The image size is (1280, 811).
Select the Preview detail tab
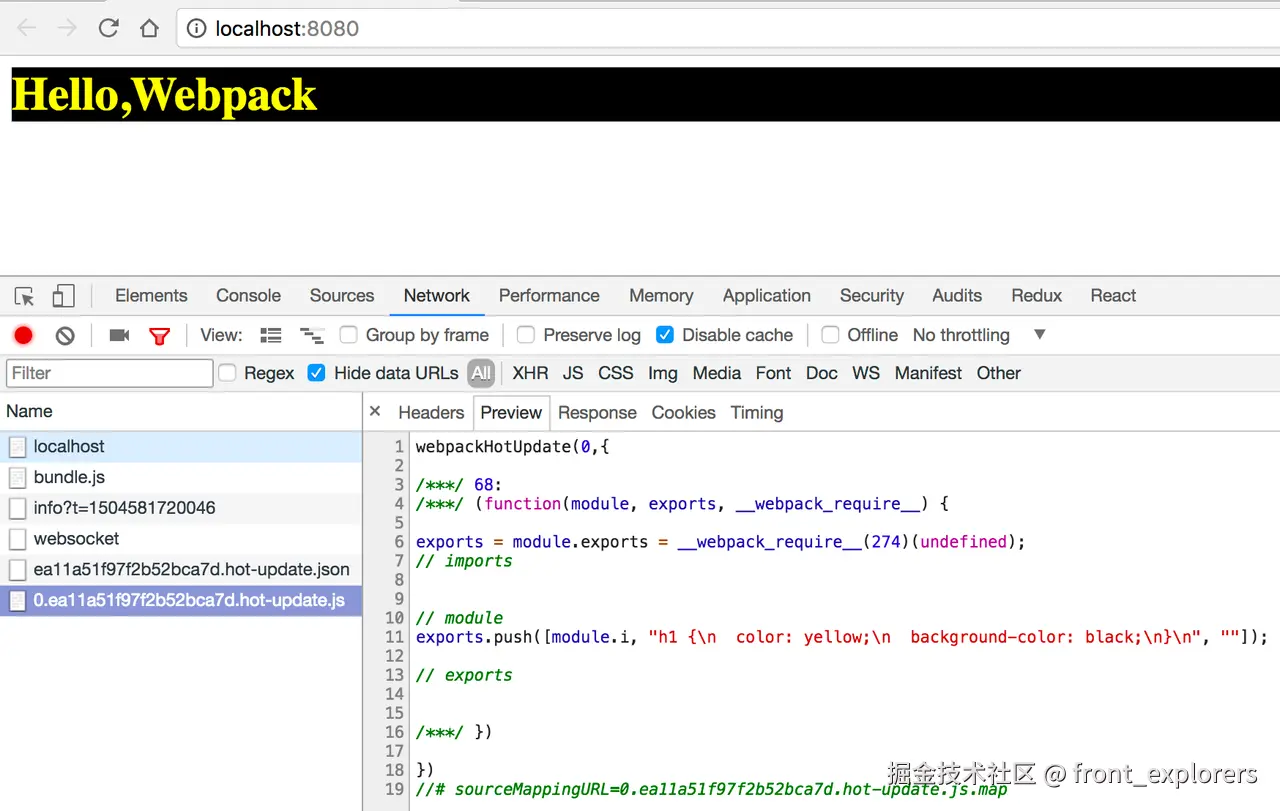(511, 412)
